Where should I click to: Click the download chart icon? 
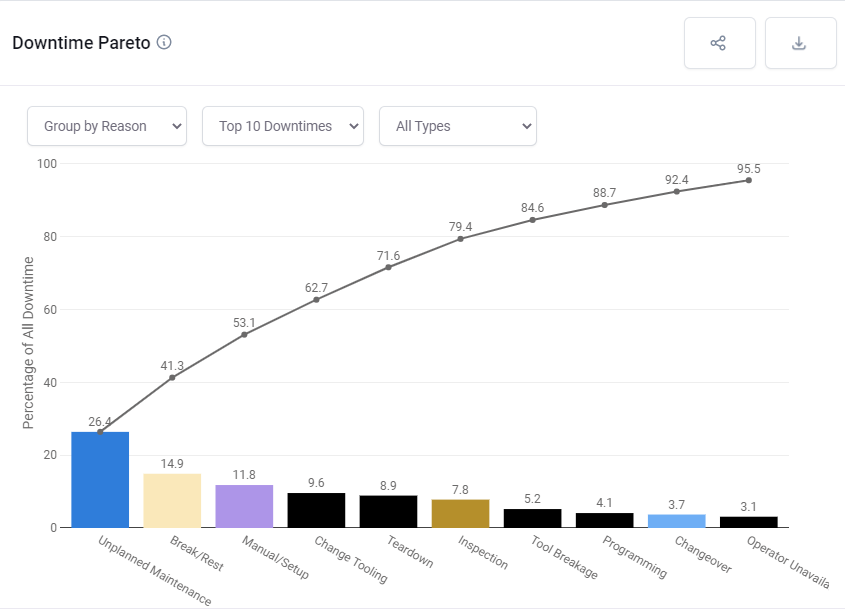click(x=800, y=43)
